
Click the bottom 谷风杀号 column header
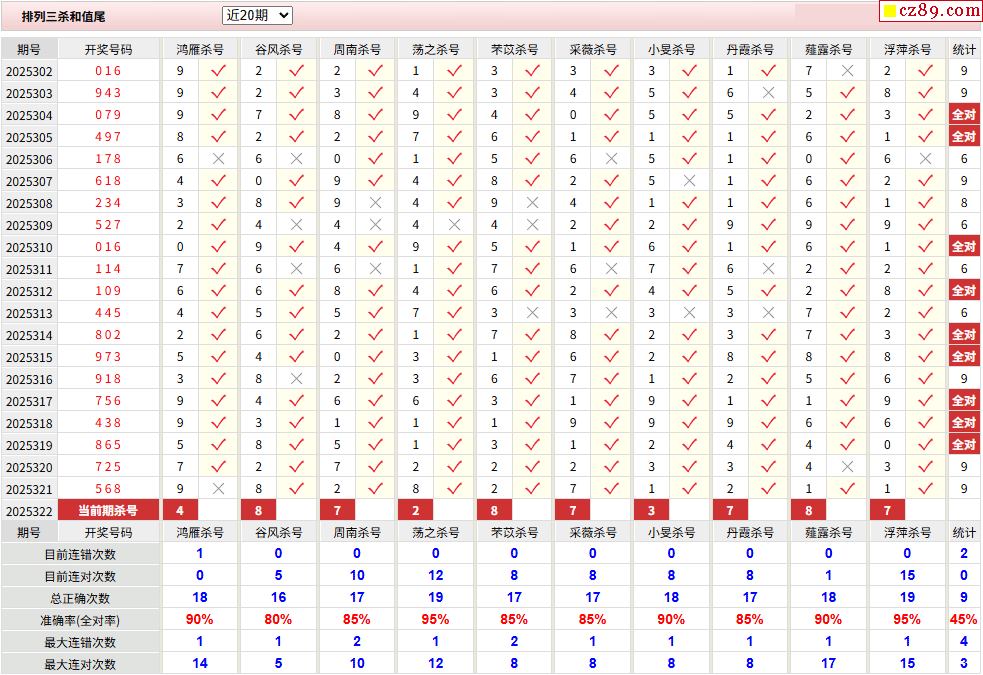278,532
